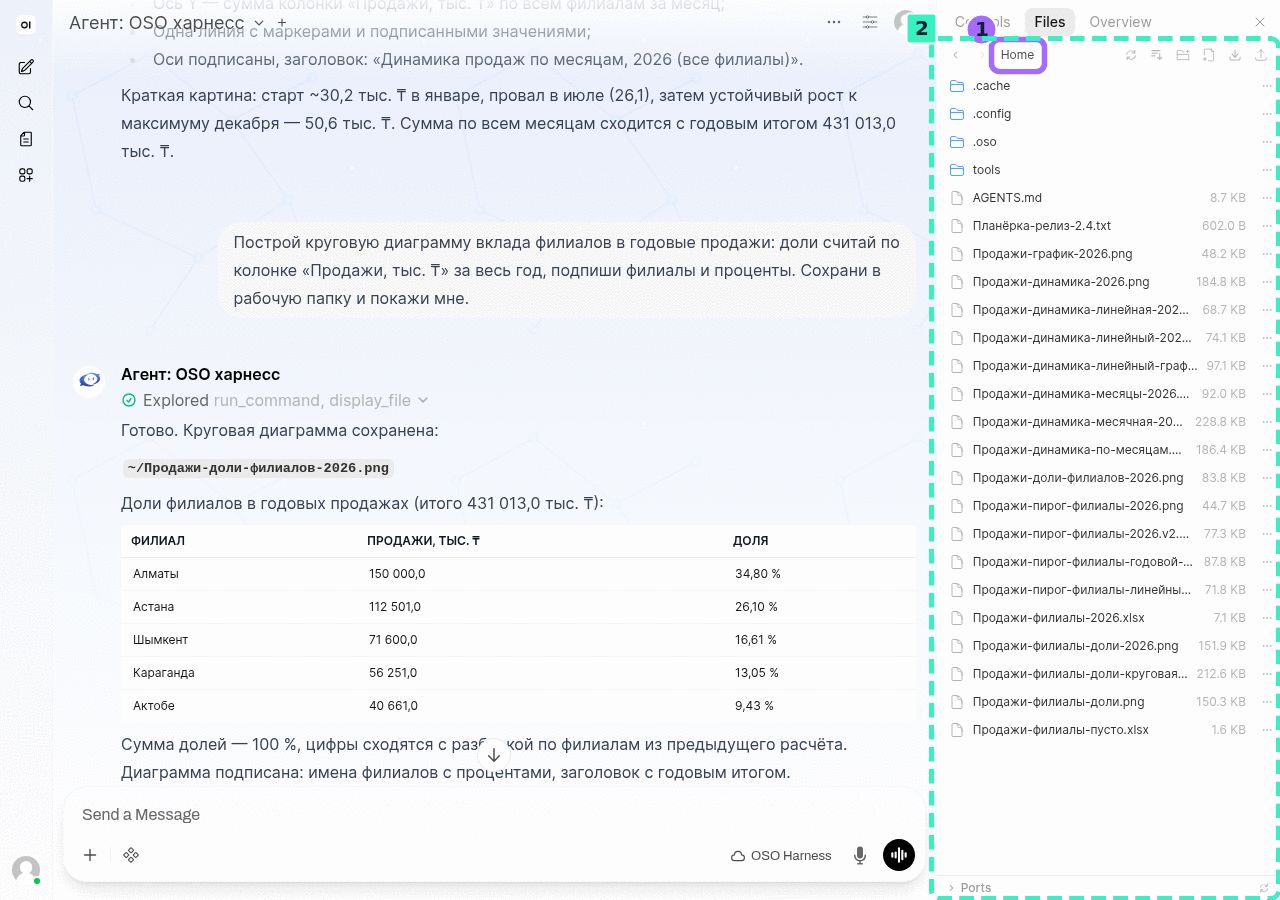Start a new chat from the sidebar
Viewport: 1280px width, 900px height.
click(26, 67)
